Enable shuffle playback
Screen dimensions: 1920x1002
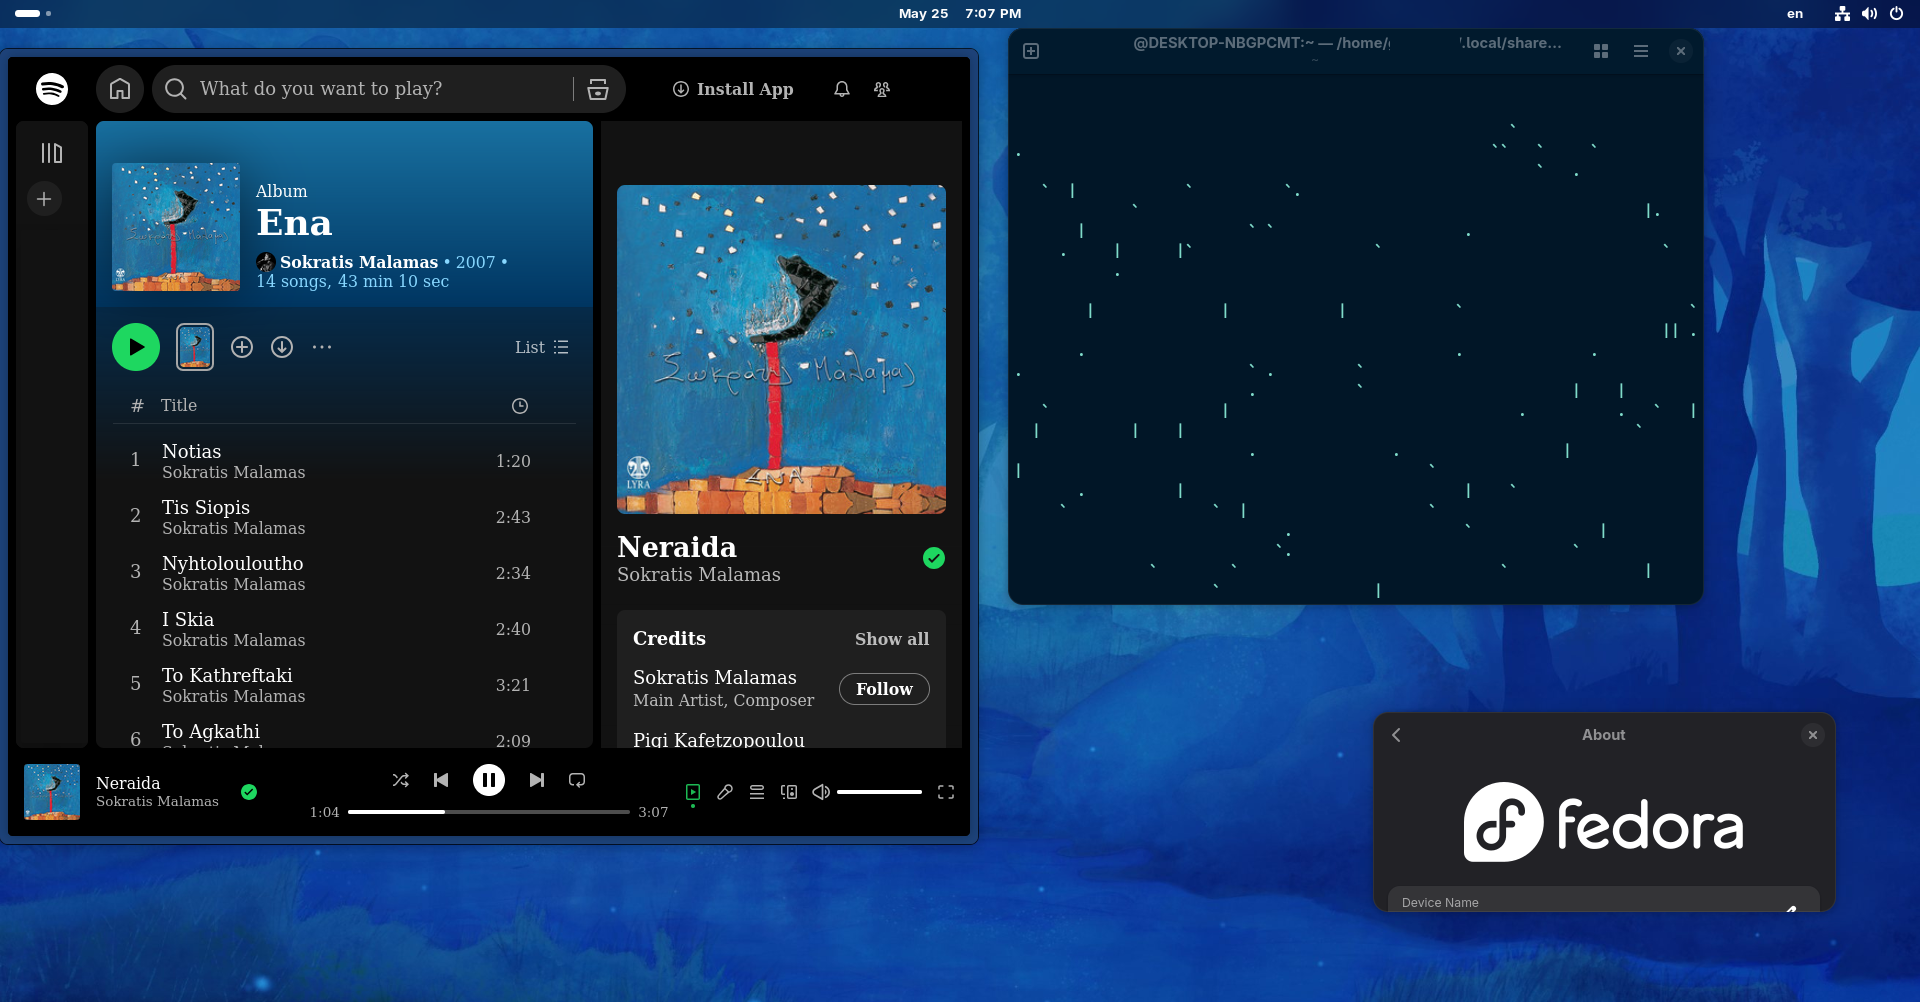(400, 780)
